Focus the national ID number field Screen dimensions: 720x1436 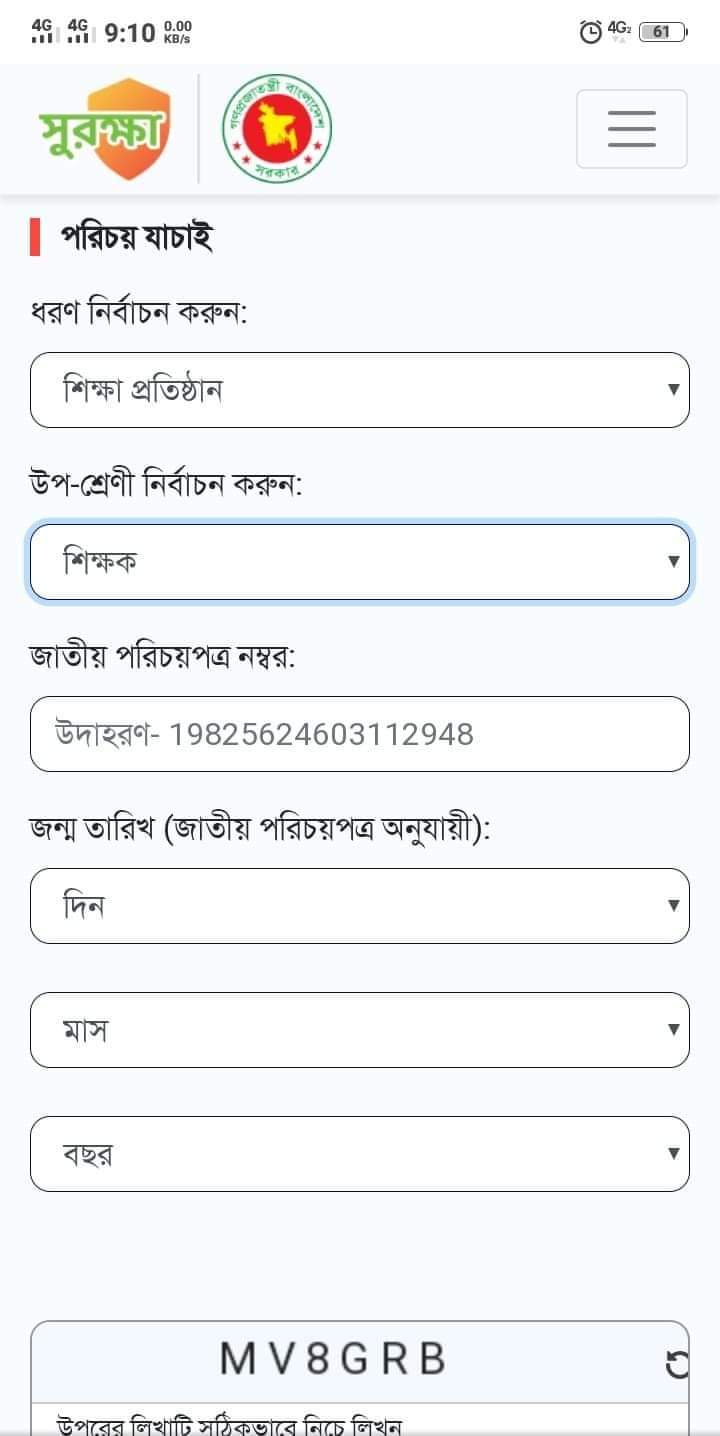[360, 734]
